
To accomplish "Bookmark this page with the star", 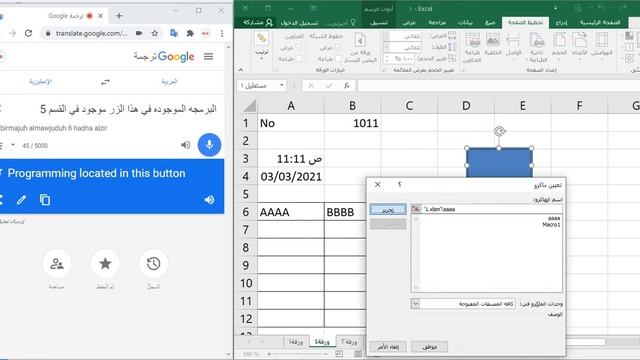I will 155,33.
